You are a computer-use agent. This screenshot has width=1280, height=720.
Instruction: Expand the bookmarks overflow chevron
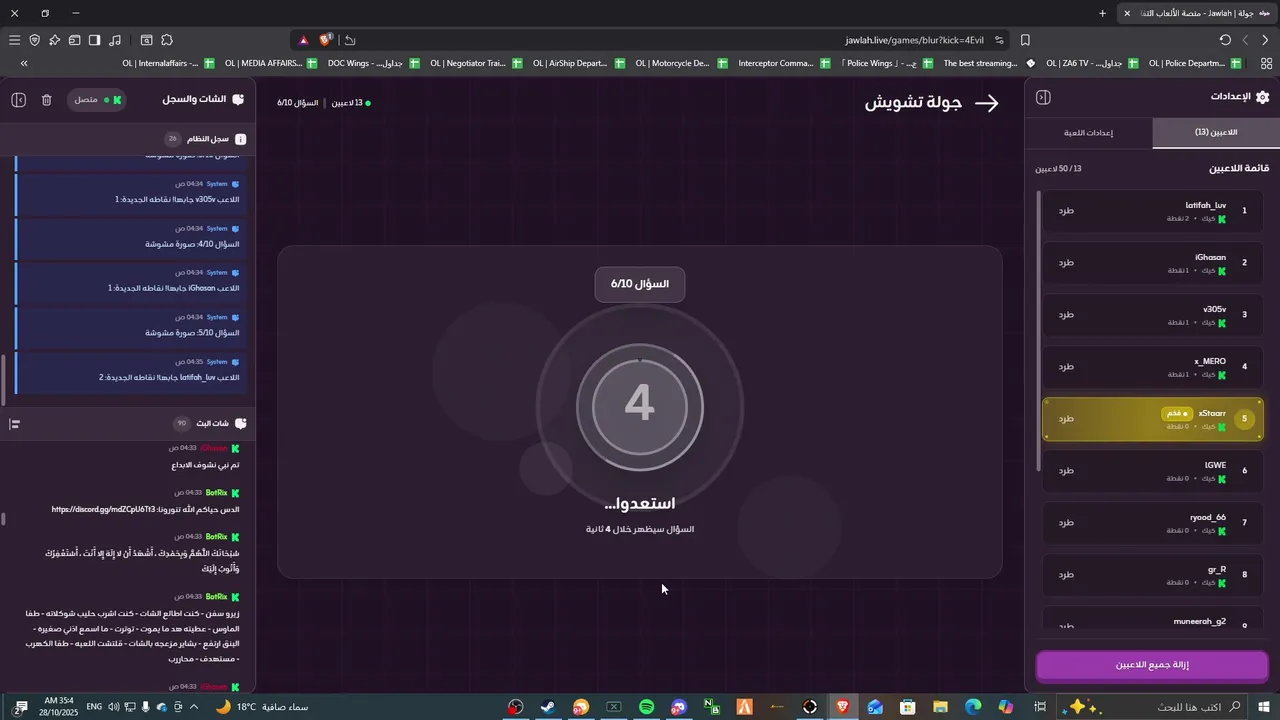click(x=23, y=63)
